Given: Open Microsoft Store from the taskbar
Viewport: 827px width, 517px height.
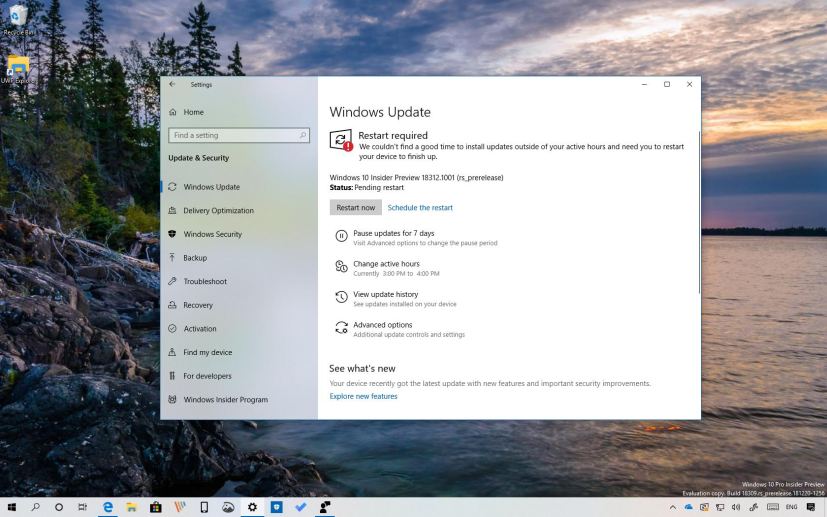Looking at the screenshot, I should (x=156, y=507).
